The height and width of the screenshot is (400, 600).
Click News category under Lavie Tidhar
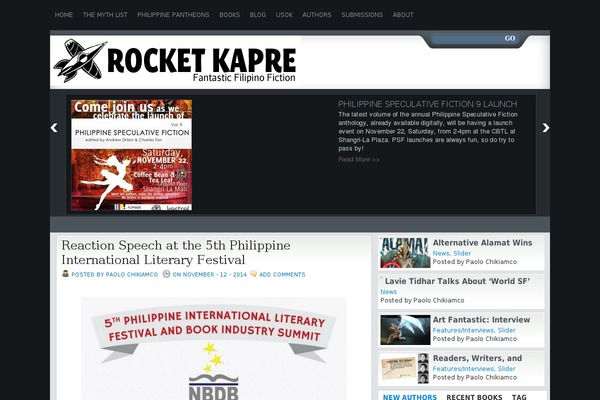coord(388,292)
